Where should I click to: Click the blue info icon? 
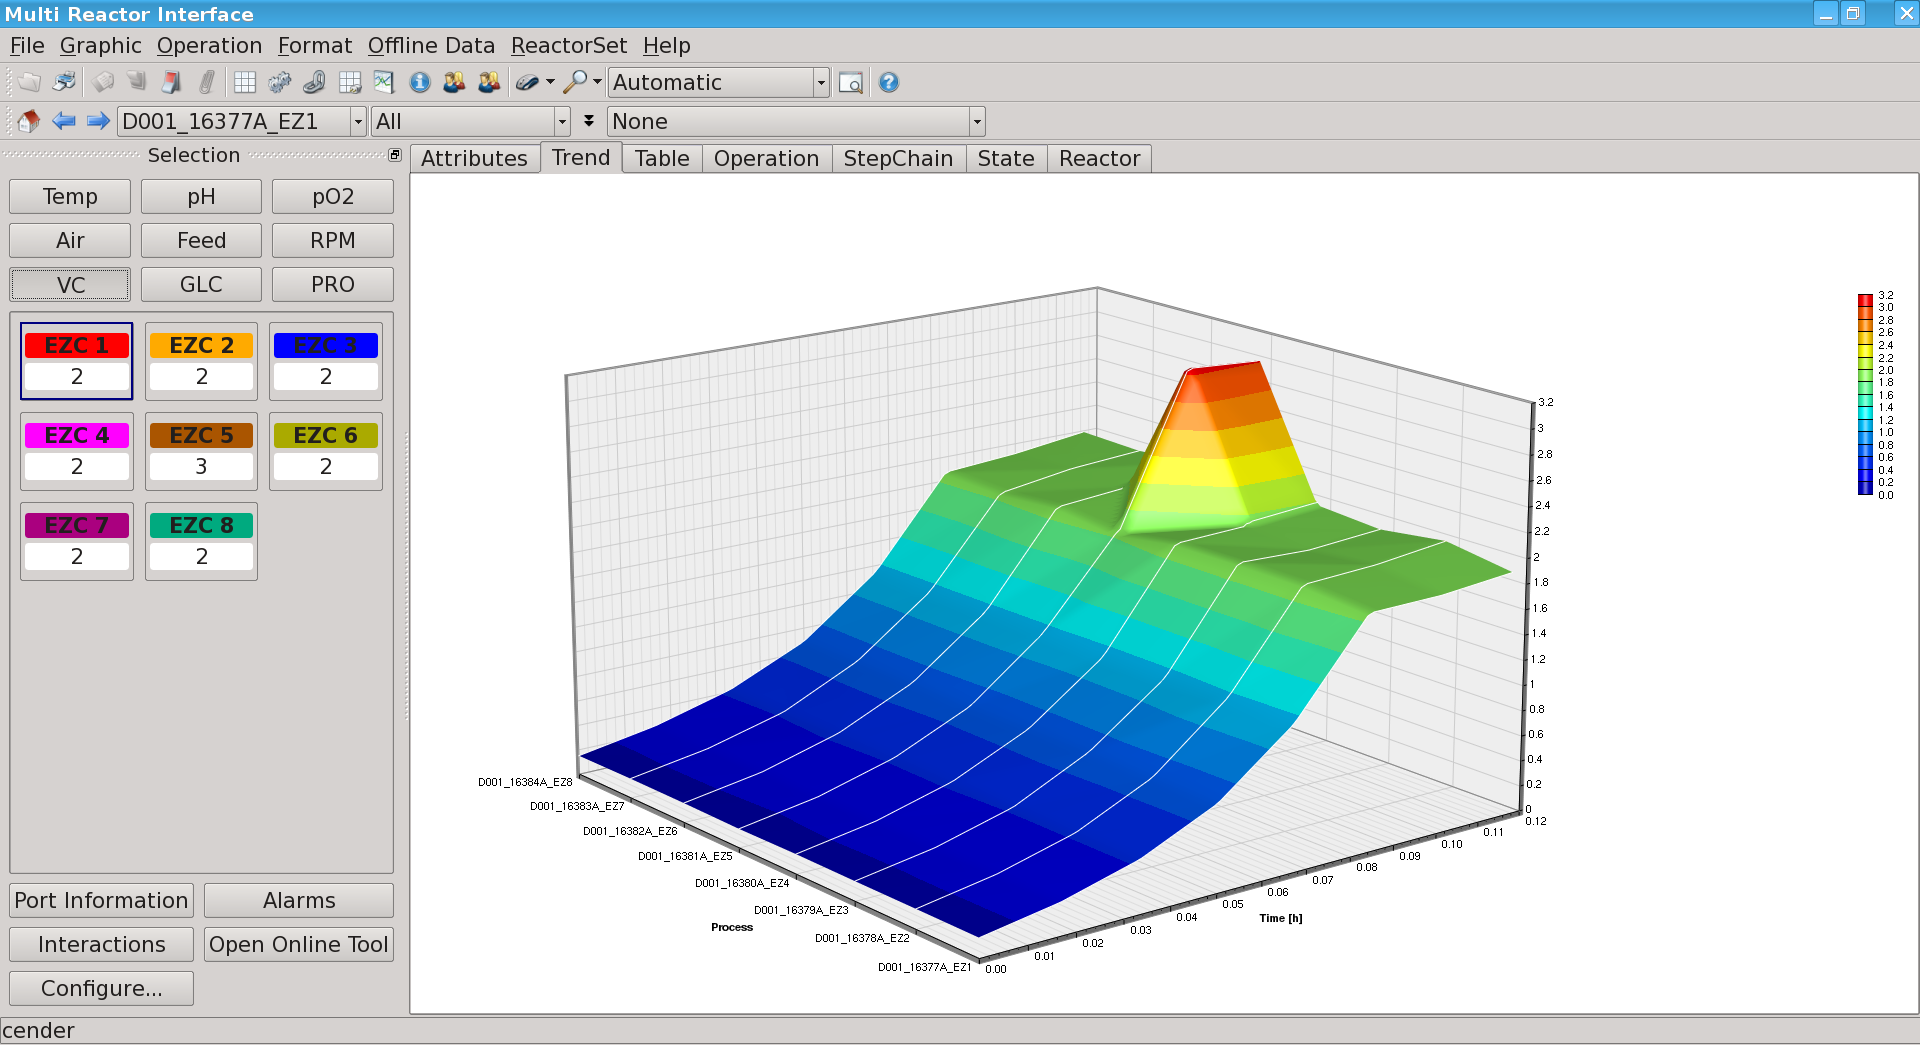click(x=420, y=82)
